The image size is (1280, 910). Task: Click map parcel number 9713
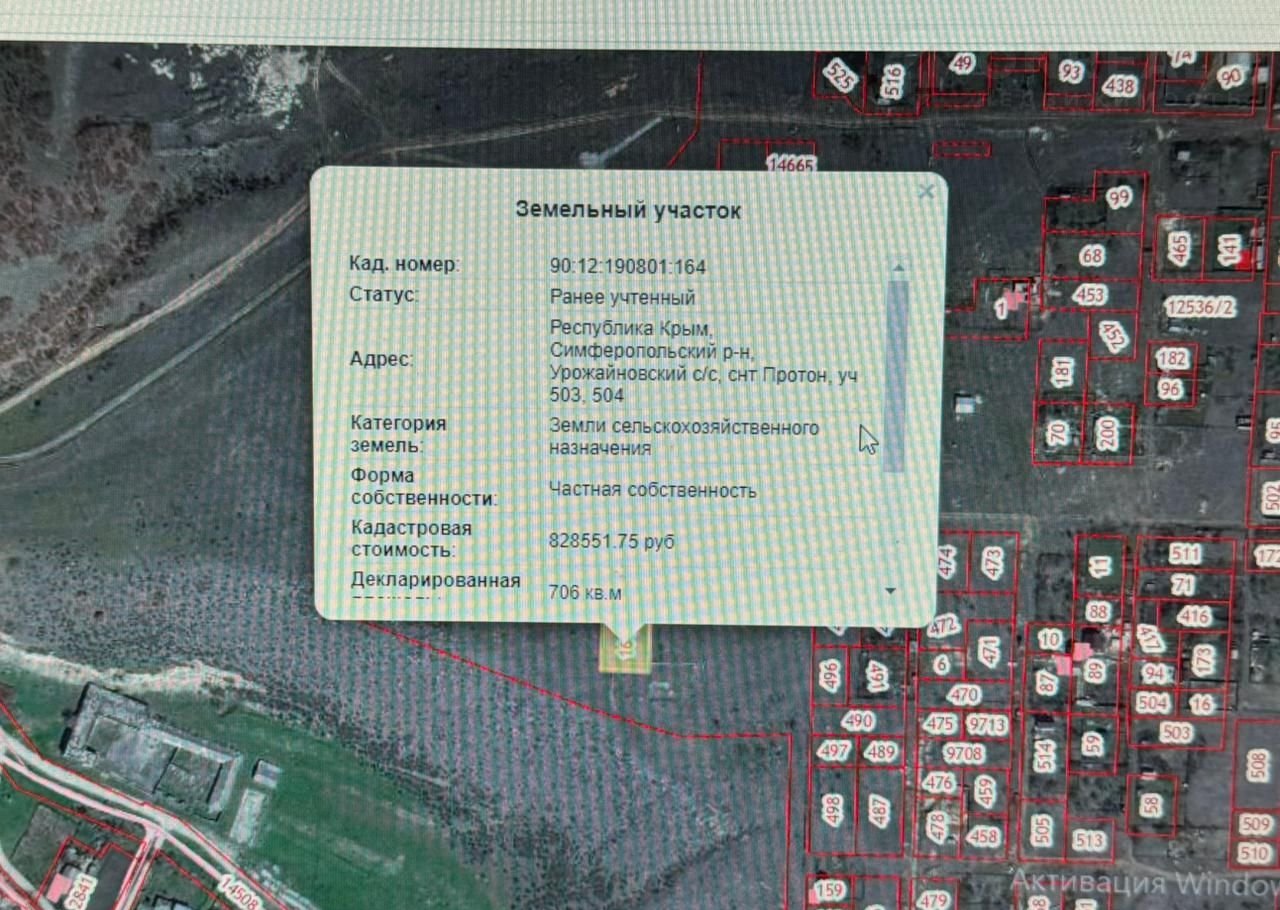(987, 724)
